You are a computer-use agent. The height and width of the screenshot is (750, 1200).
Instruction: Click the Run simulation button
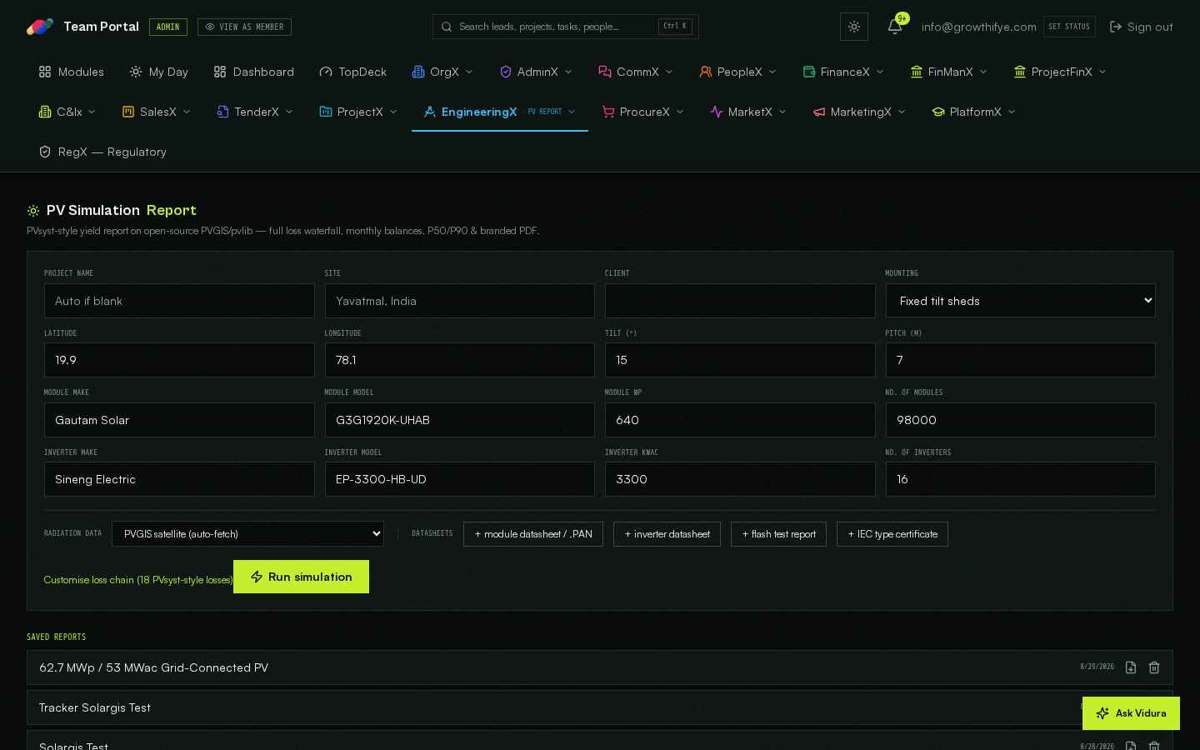coord(301,577)
